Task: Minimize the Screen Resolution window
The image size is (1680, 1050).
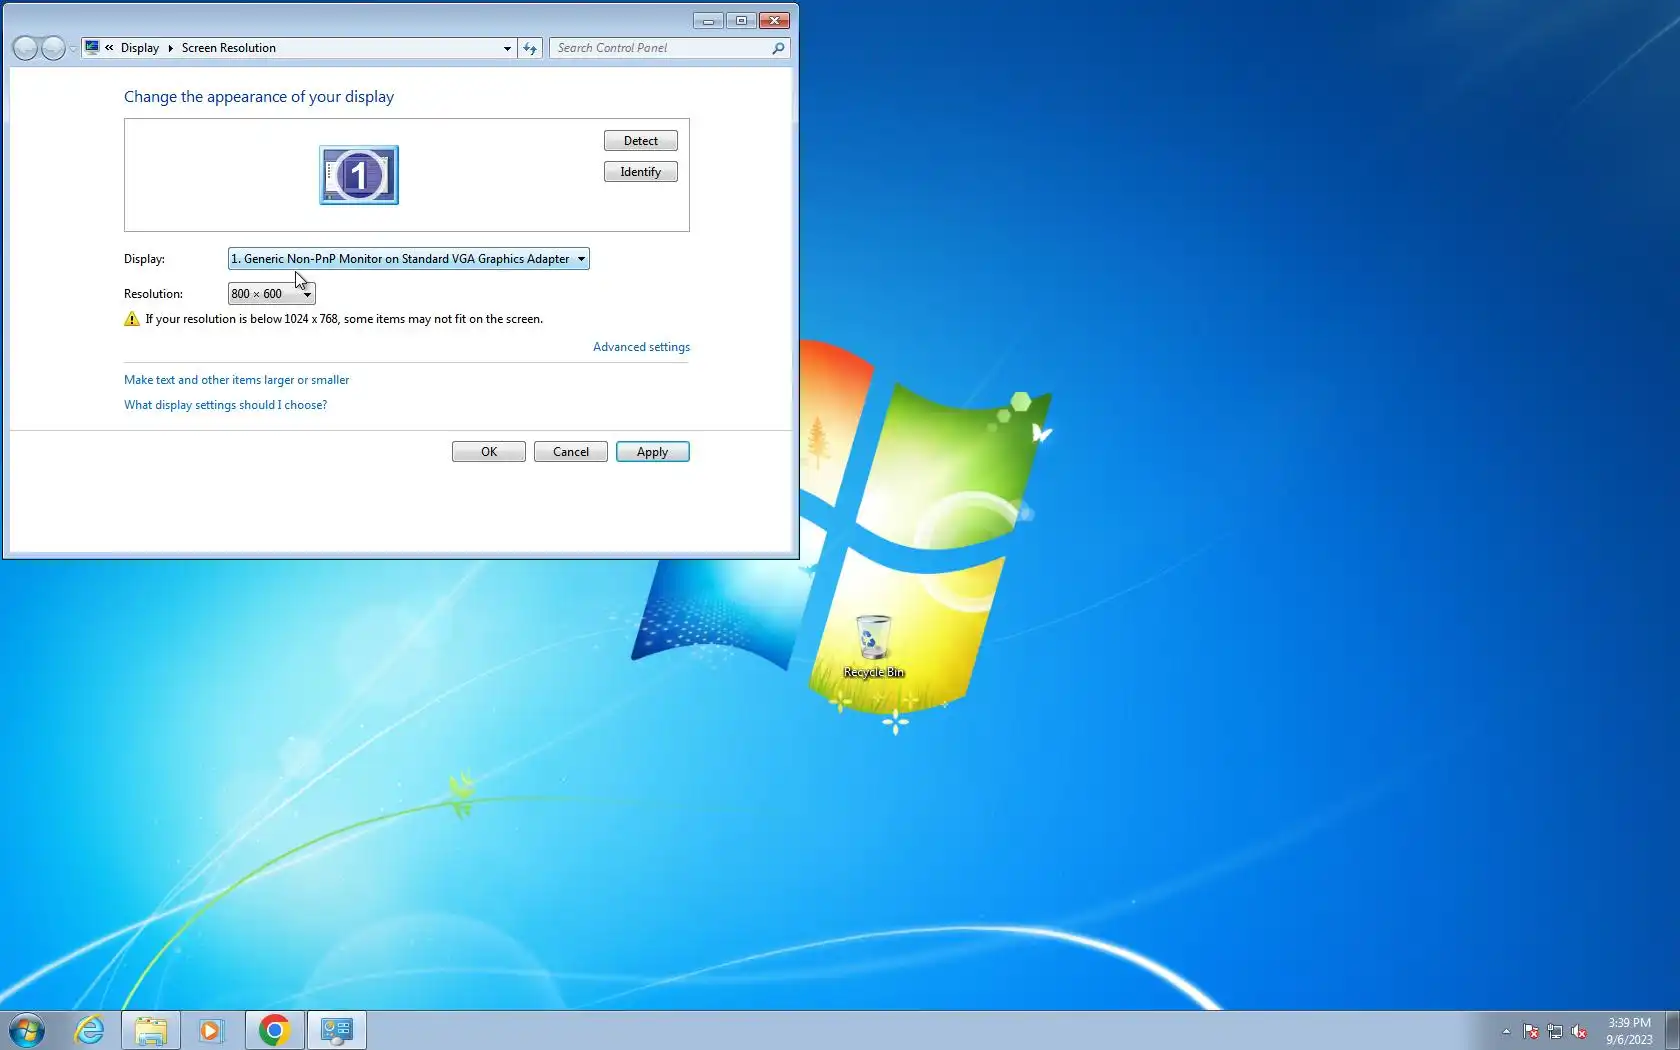Action: click(708, 20)
